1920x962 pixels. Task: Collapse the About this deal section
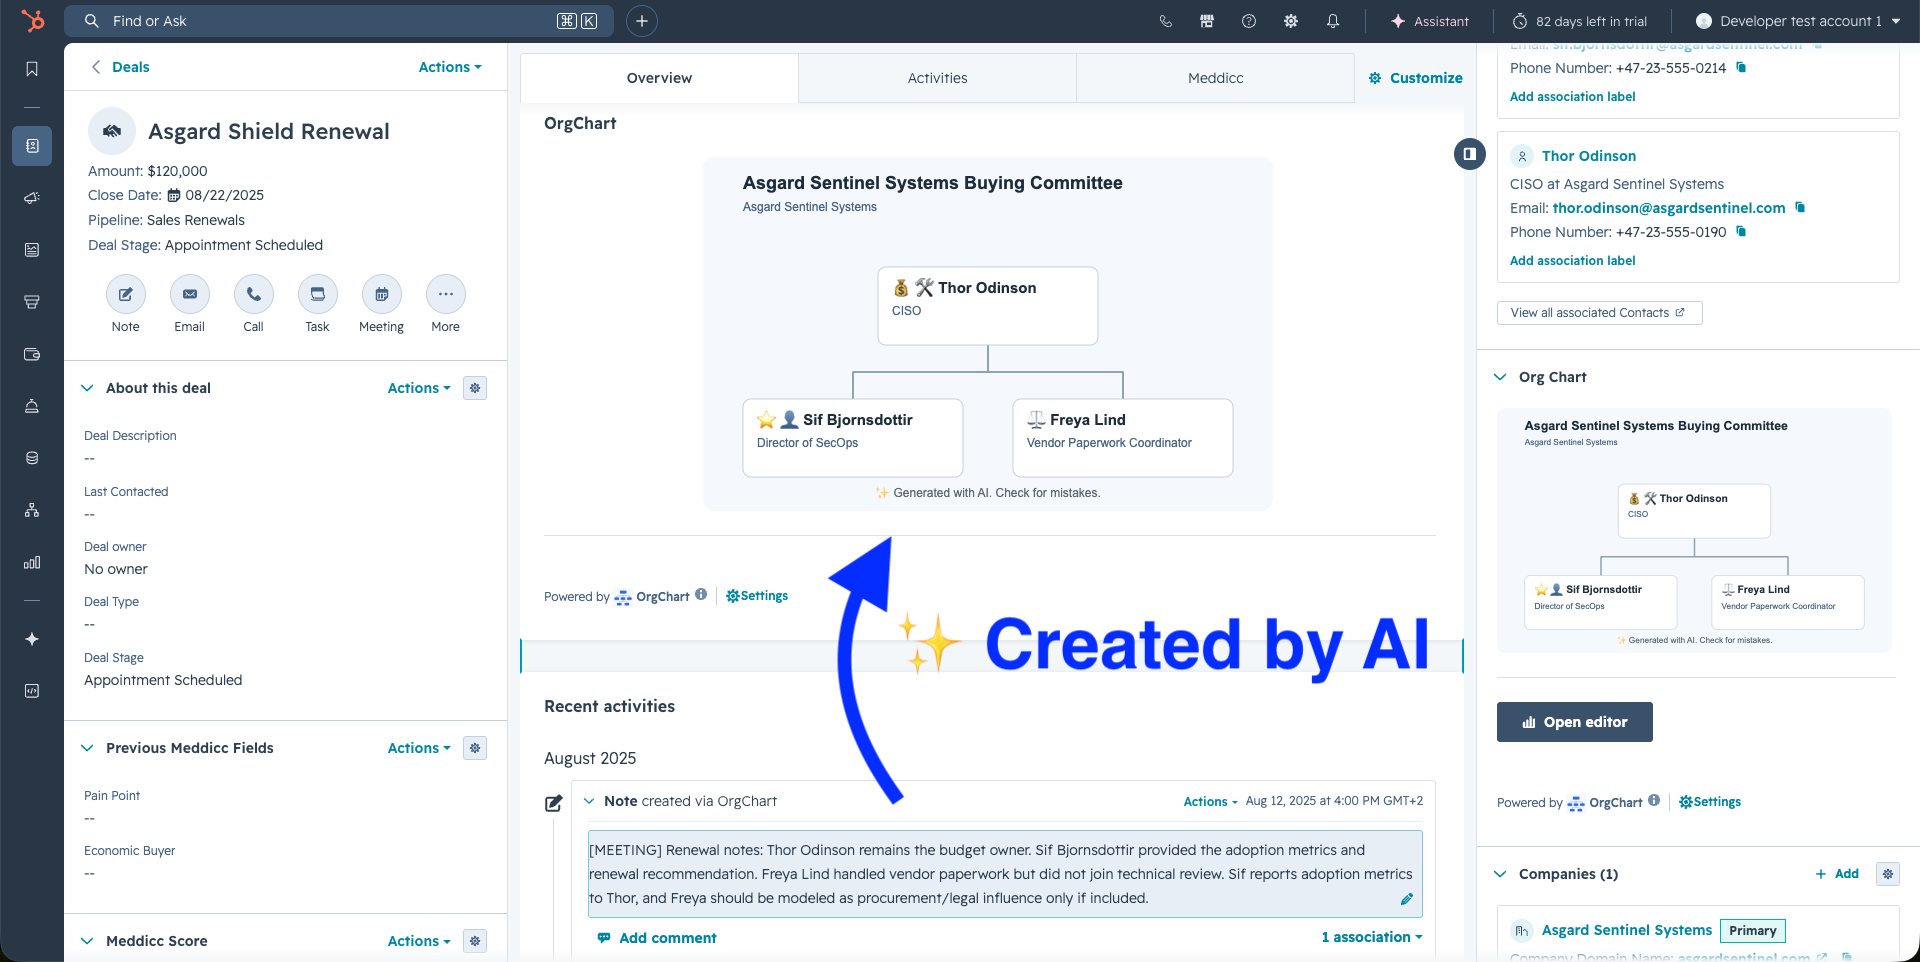click(x=87, y=388)
